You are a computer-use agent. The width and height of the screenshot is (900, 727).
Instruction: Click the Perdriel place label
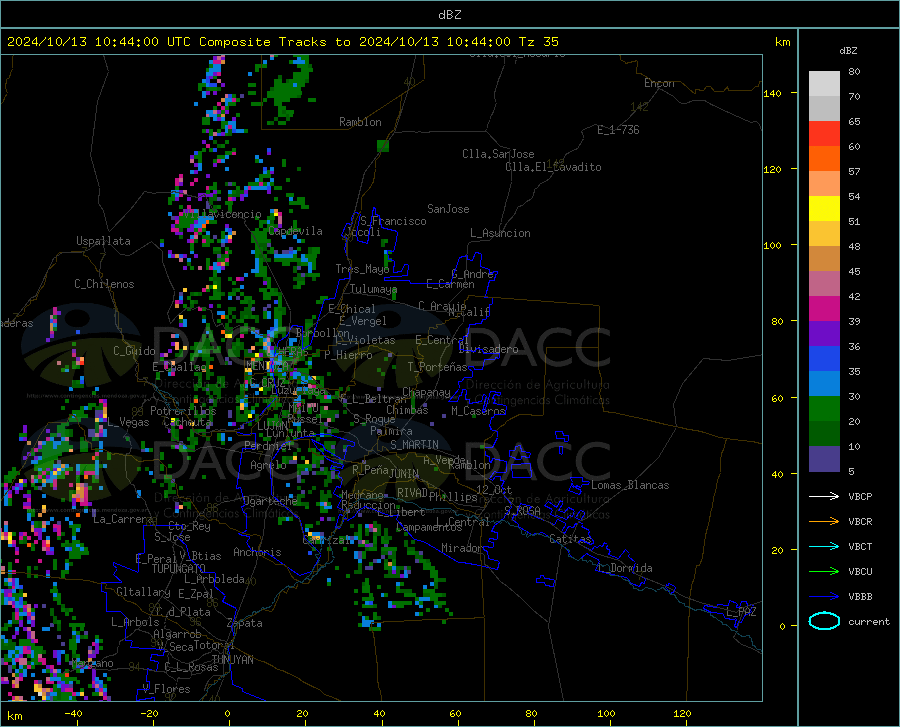(x=268, y=445)
